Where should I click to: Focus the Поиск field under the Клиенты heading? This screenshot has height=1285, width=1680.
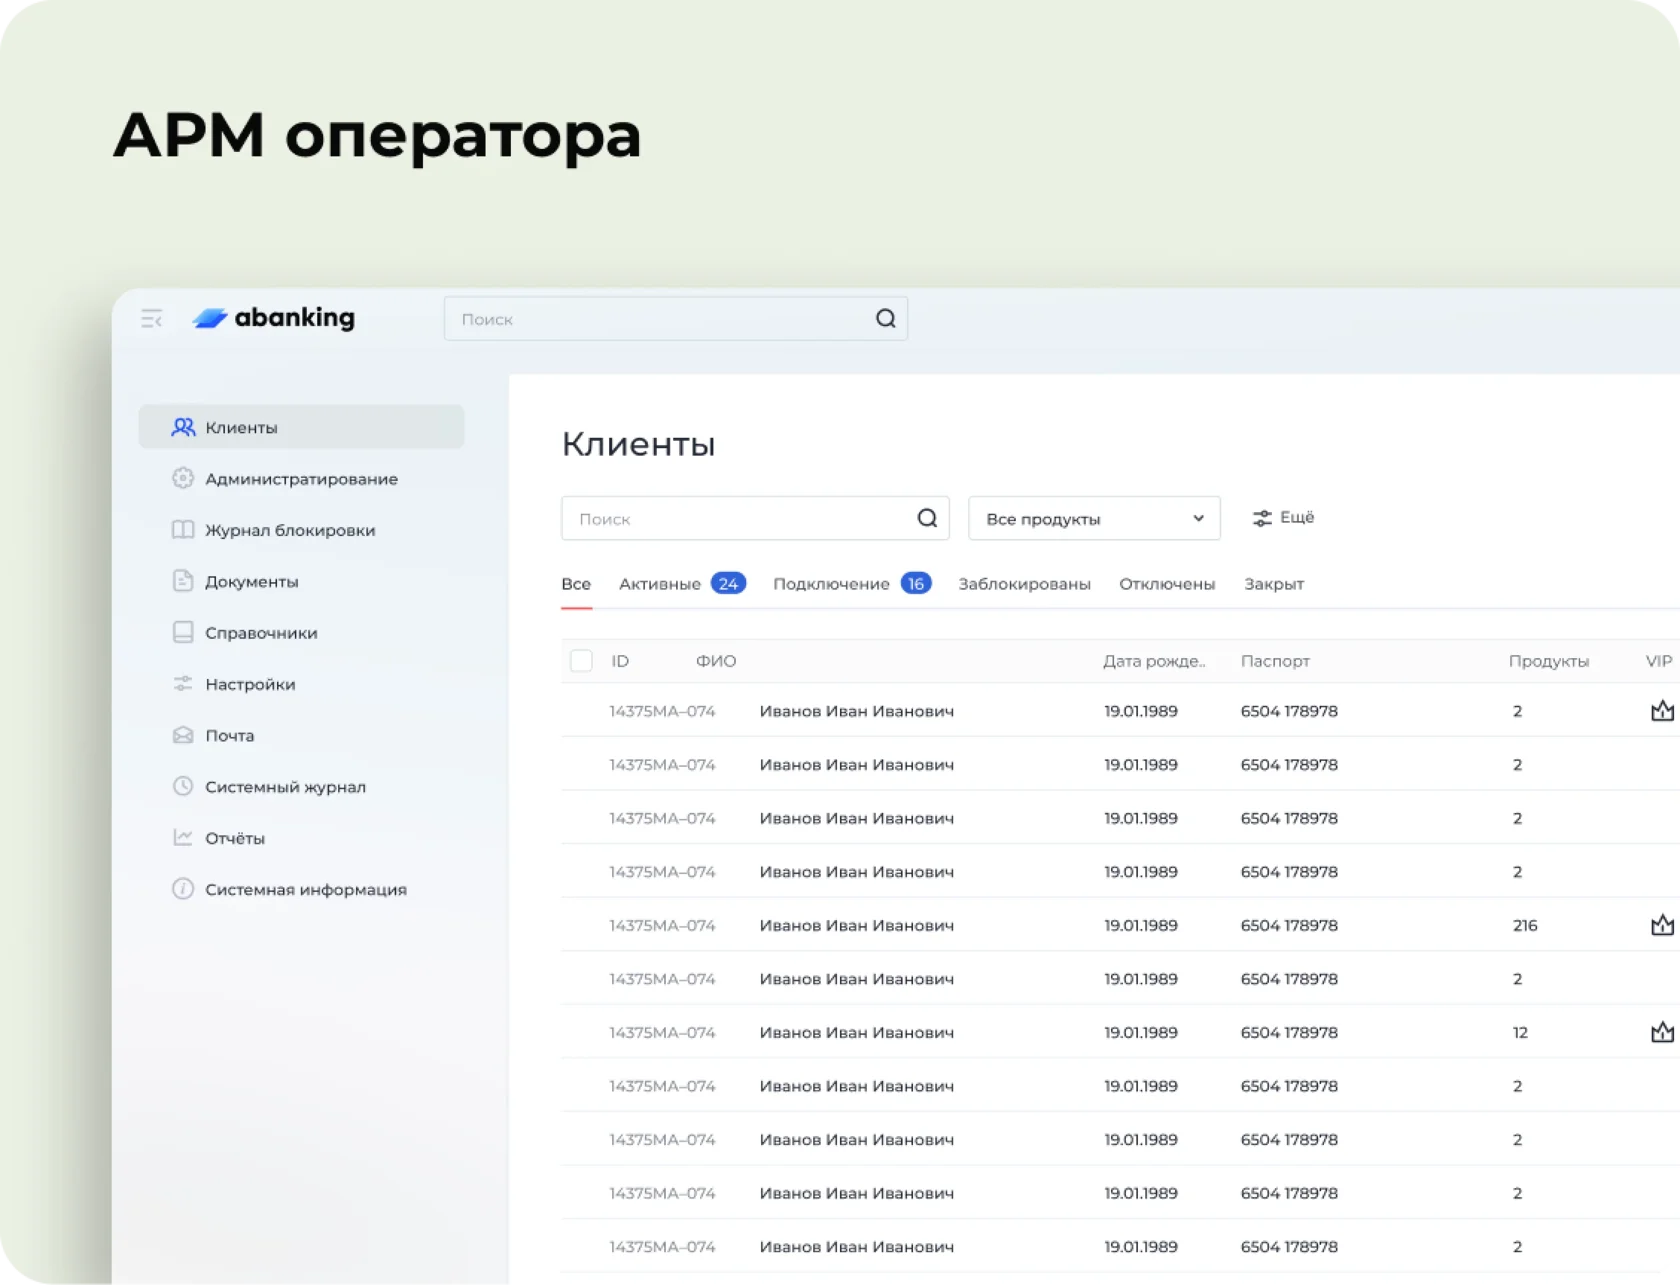pos(755,518)
